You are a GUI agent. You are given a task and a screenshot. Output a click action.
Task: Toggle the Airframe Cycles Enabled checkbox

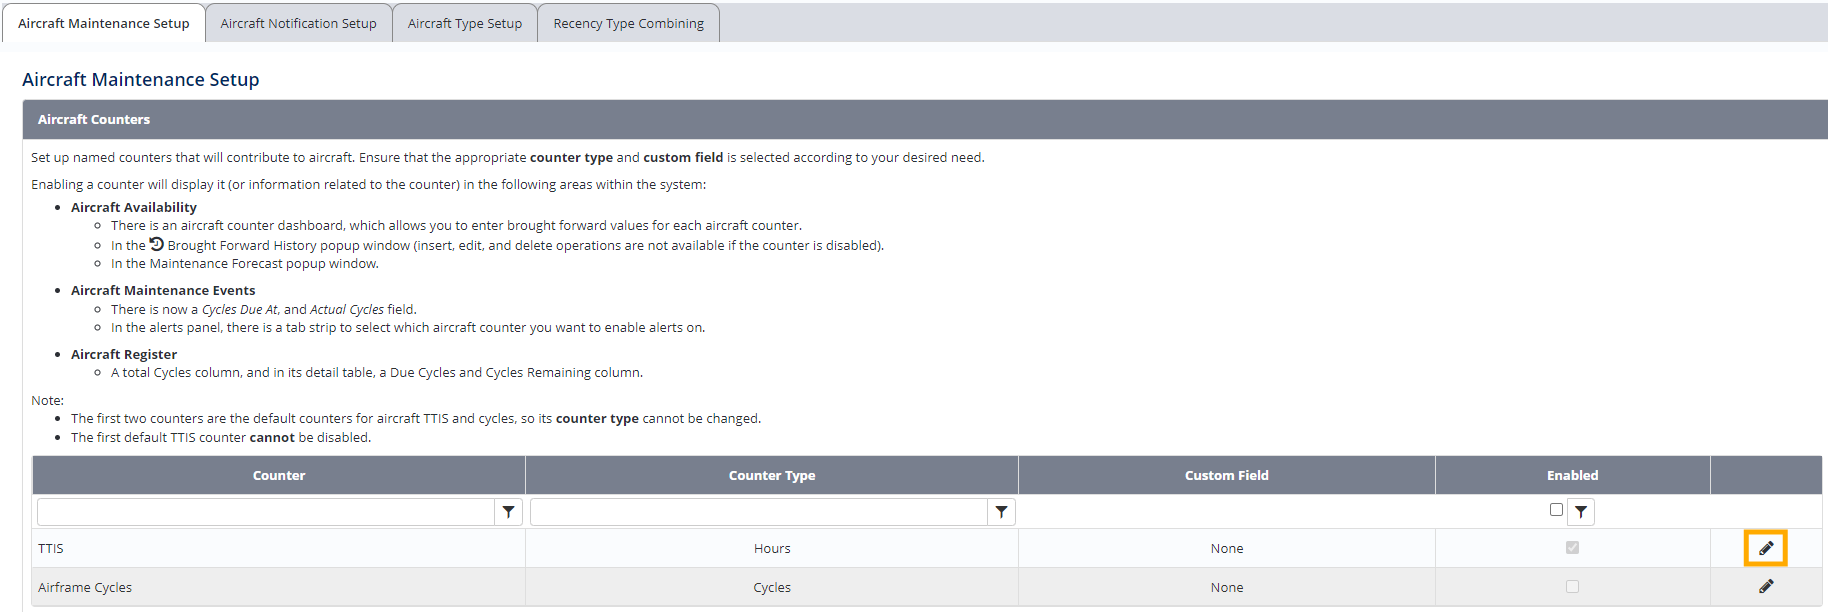pos(1572,587)
